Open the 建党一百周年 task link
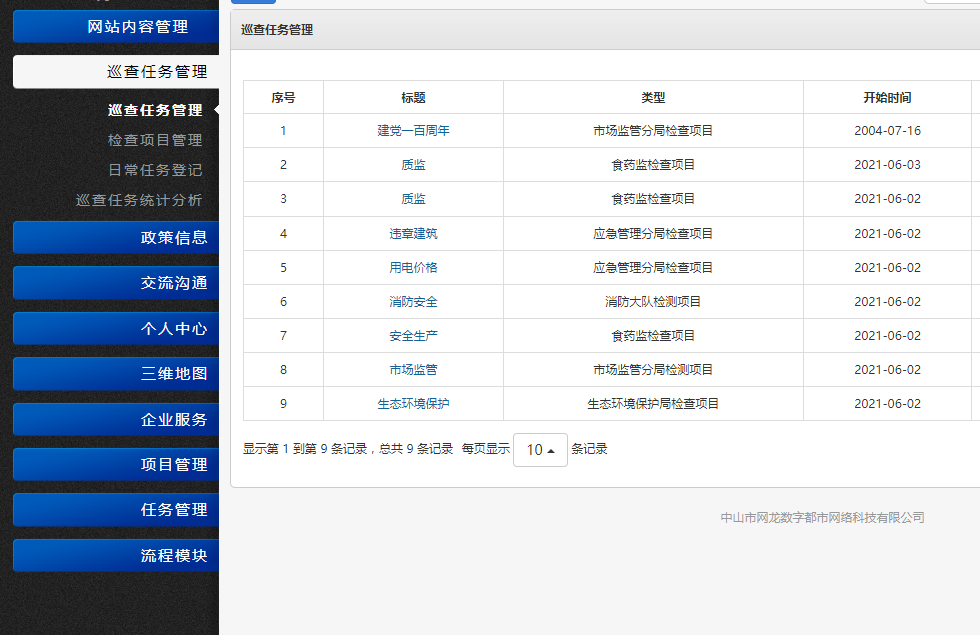 coord(413,131)
